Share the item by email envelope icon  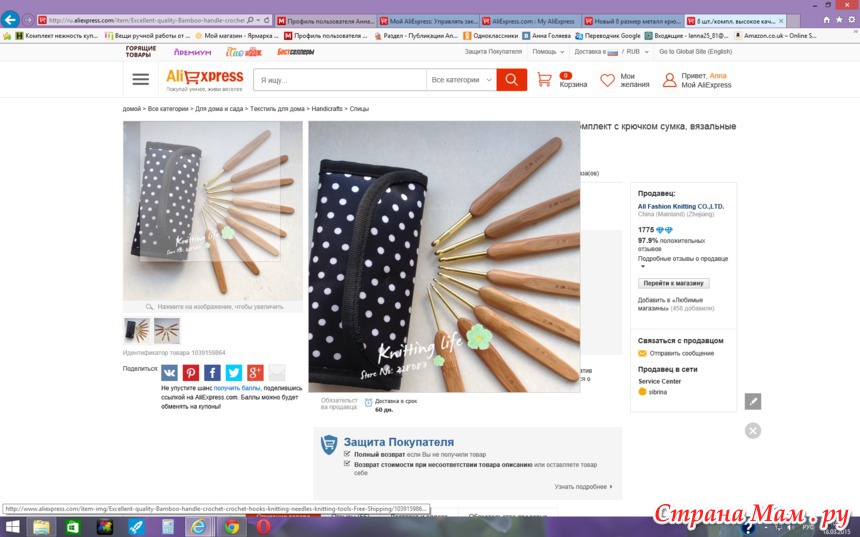277,372
